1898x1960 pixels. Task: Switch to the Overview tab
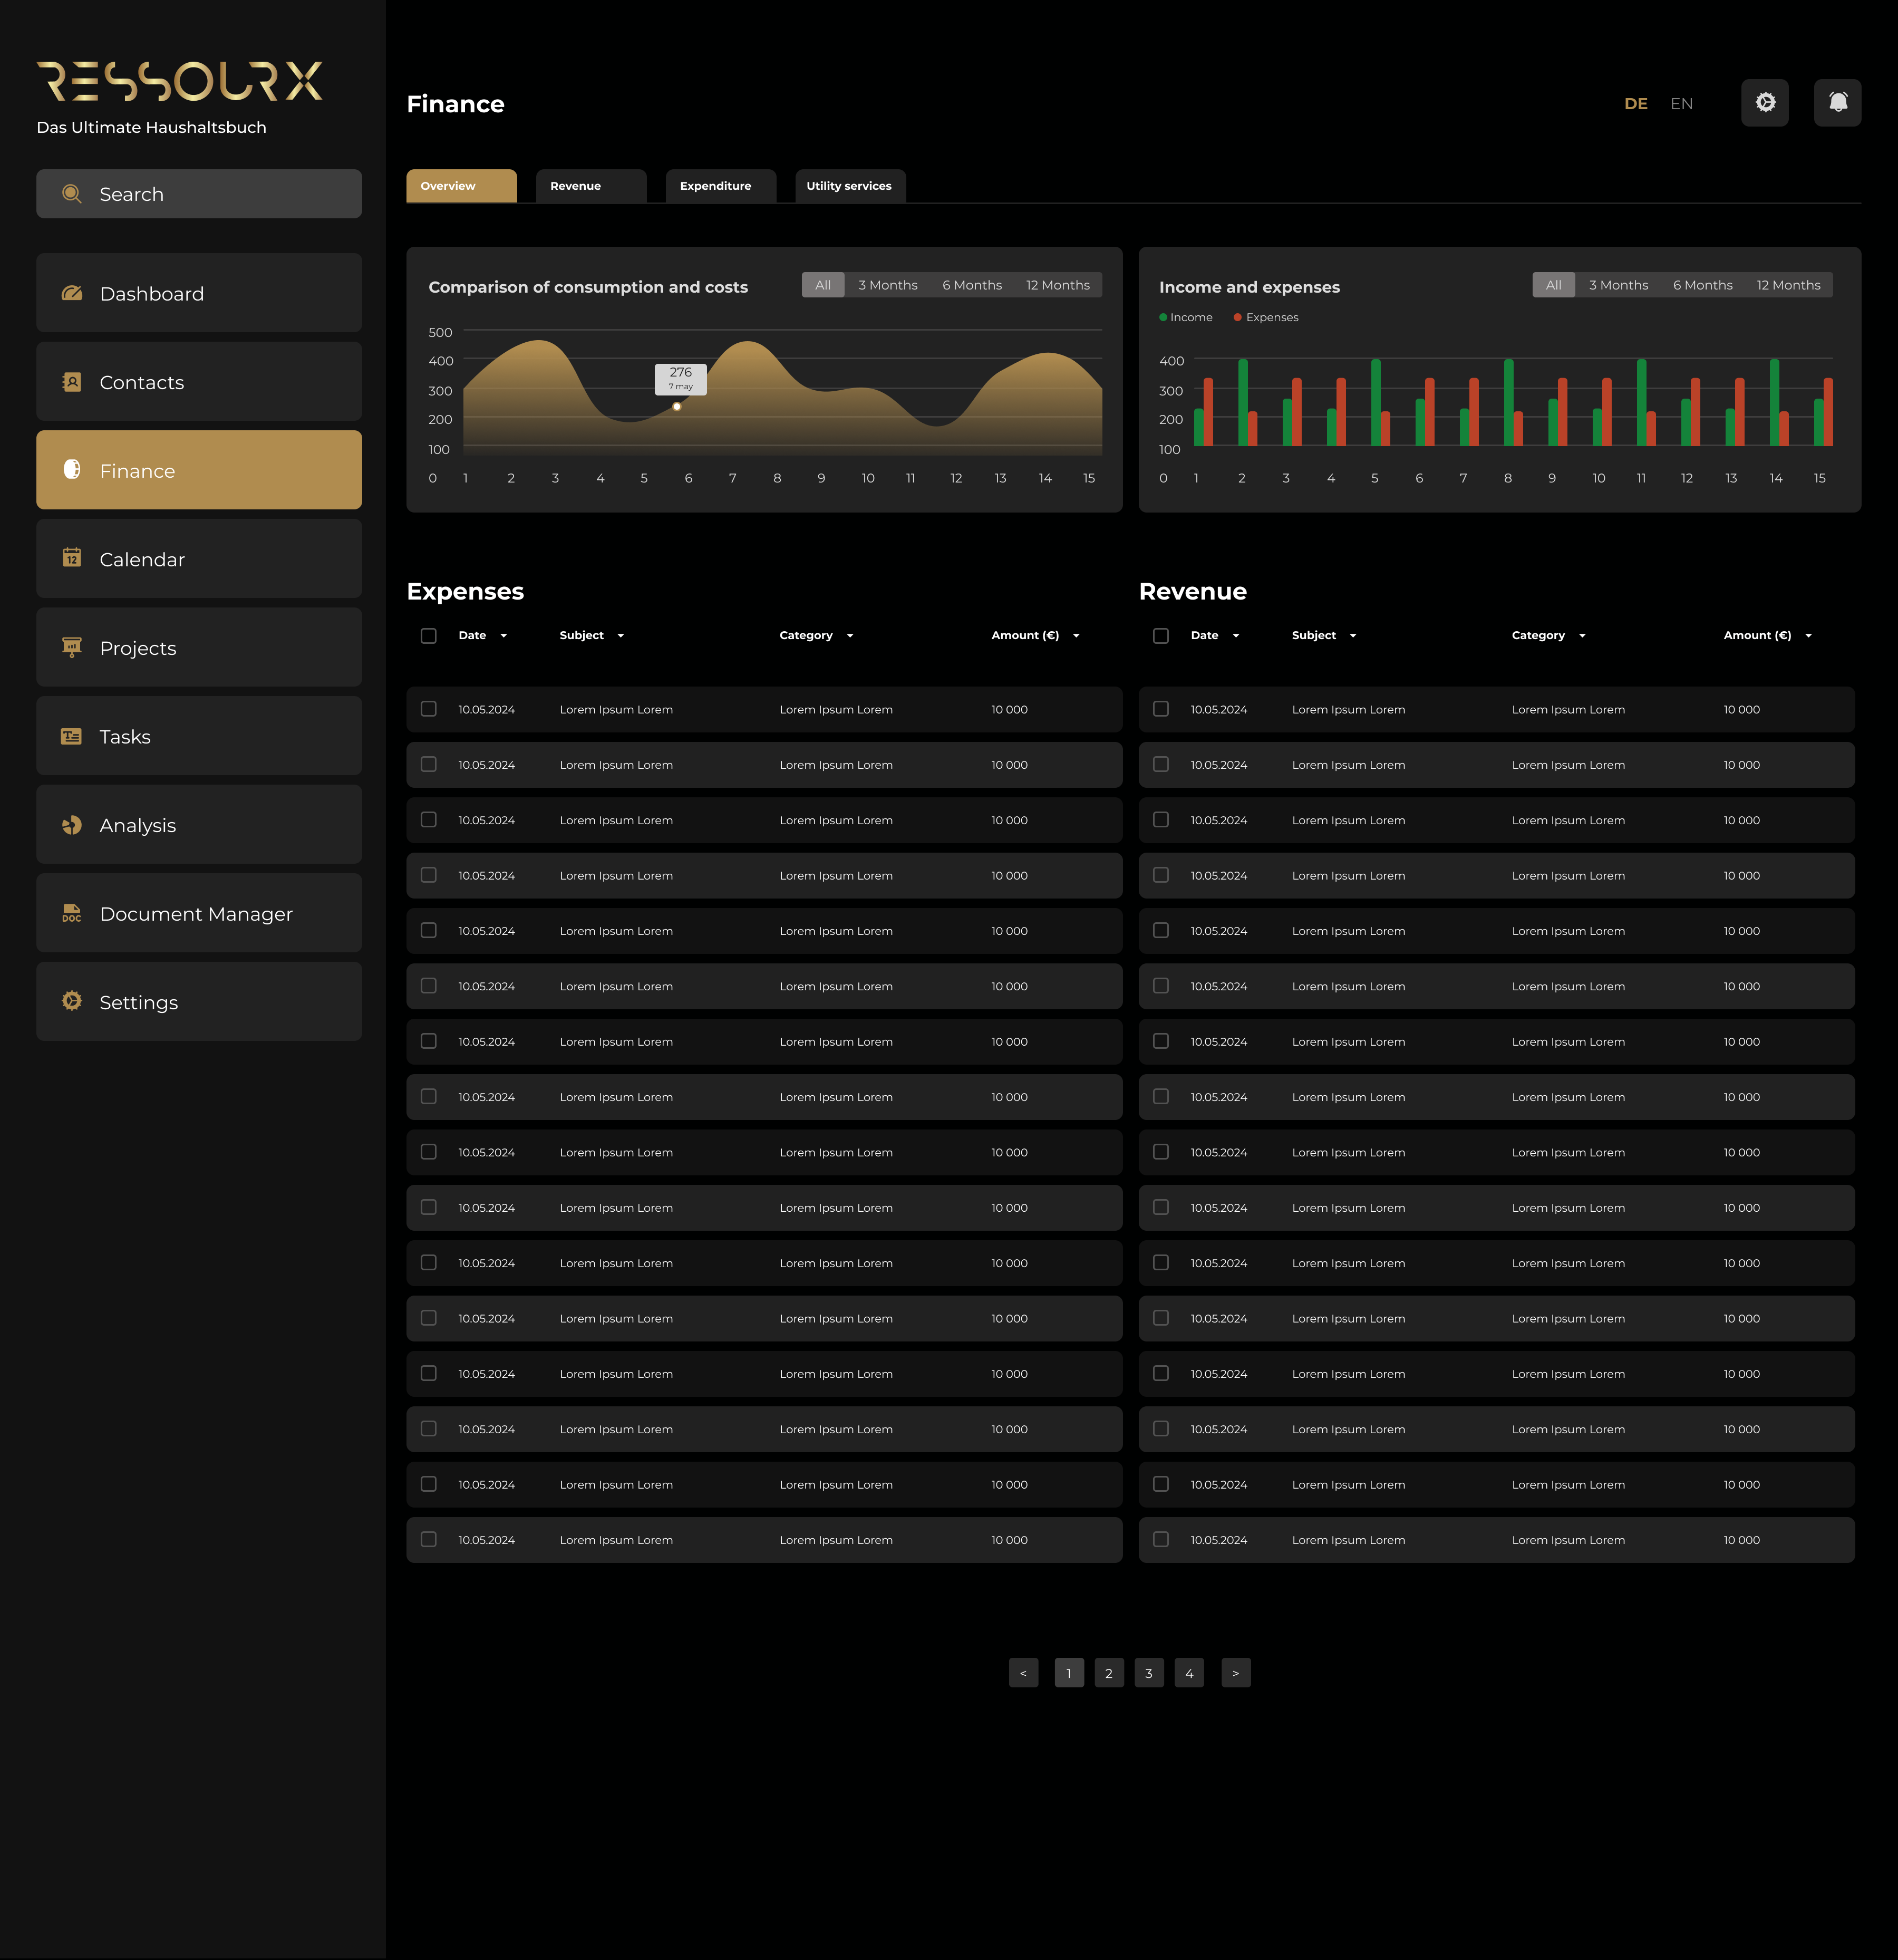coord(461,186)
